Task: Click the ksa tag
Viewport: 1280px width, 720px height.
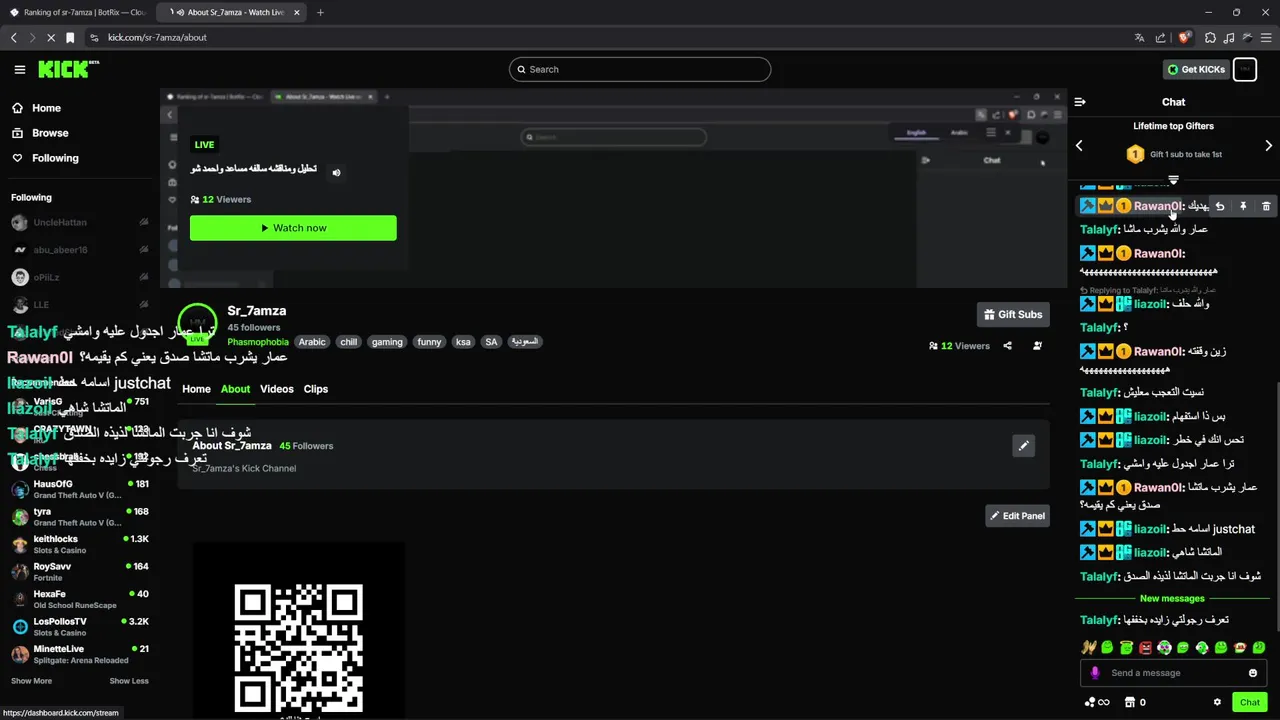Action: [463, 342]
